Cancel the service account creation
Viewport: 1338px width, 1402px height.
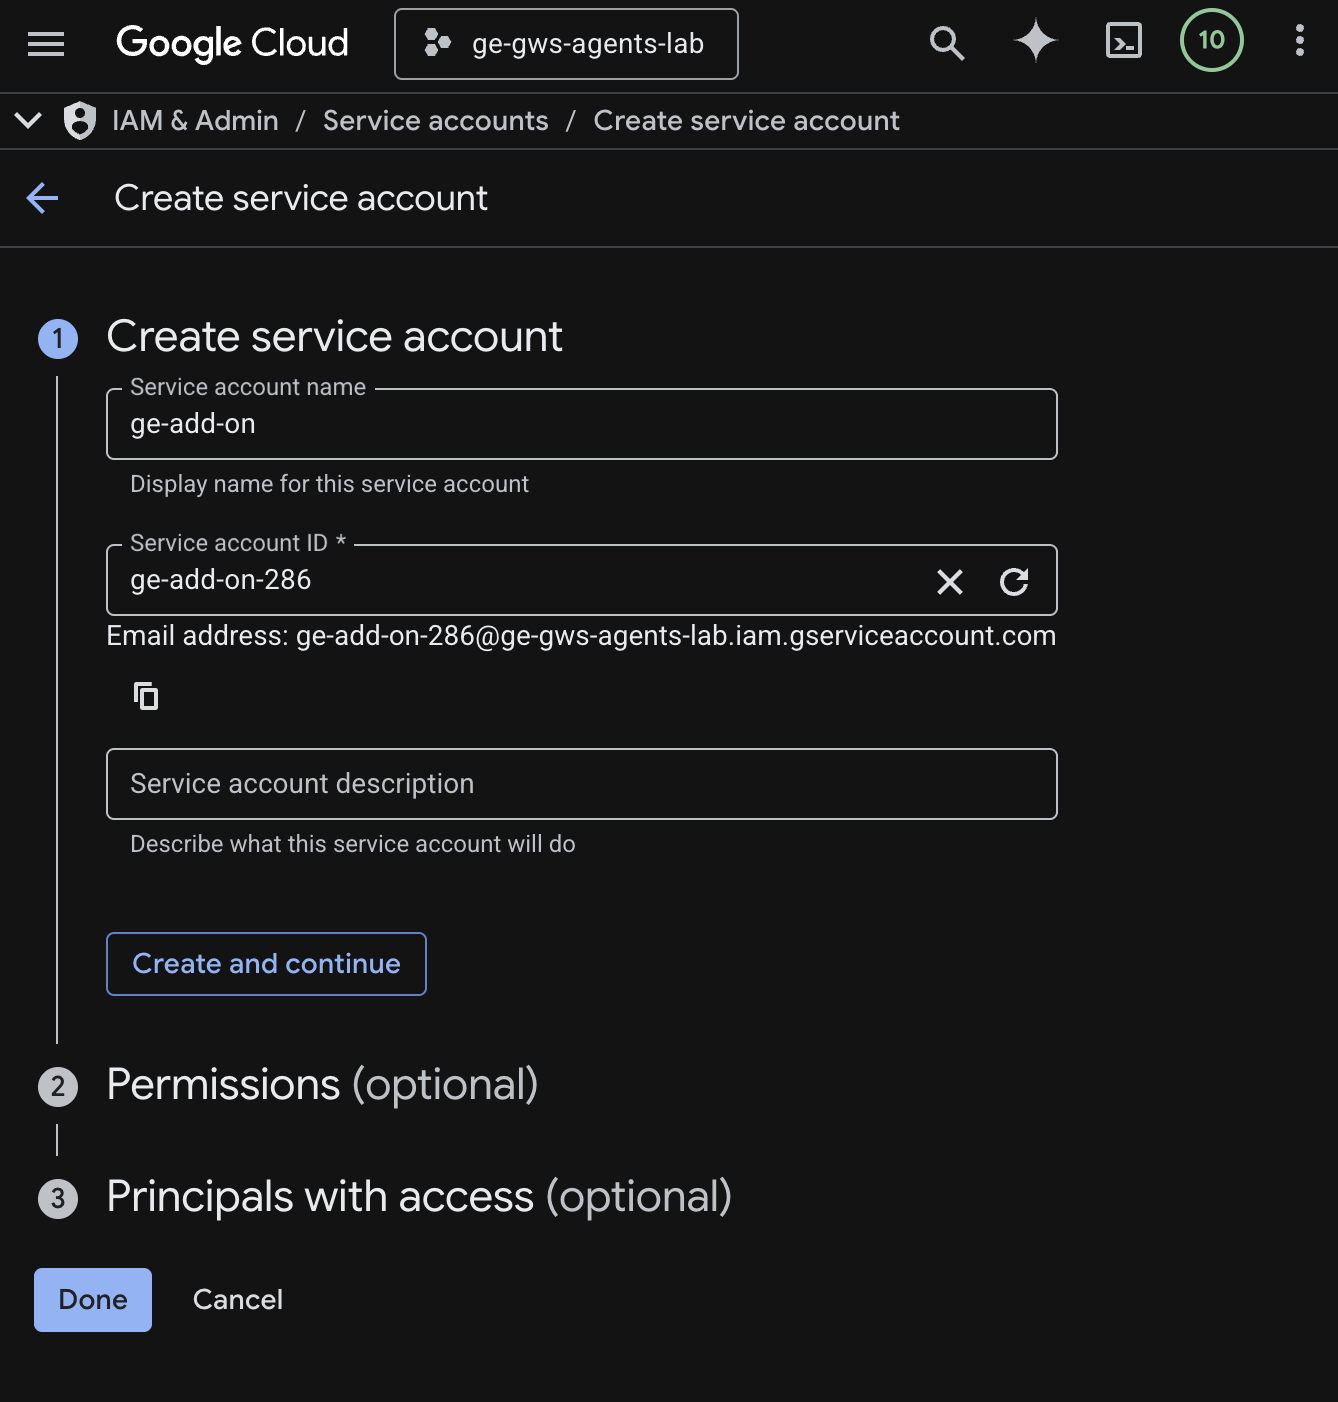[238, 1299]
